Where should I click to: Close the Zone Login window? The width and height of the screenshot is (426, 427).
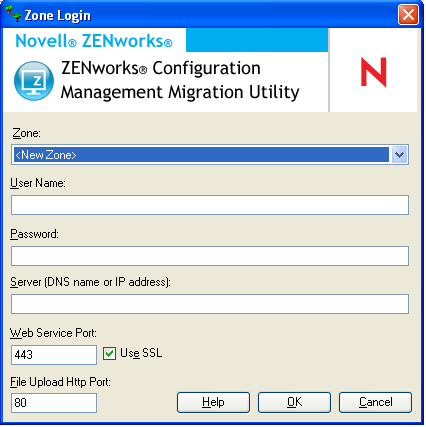(x=408, y=14)
